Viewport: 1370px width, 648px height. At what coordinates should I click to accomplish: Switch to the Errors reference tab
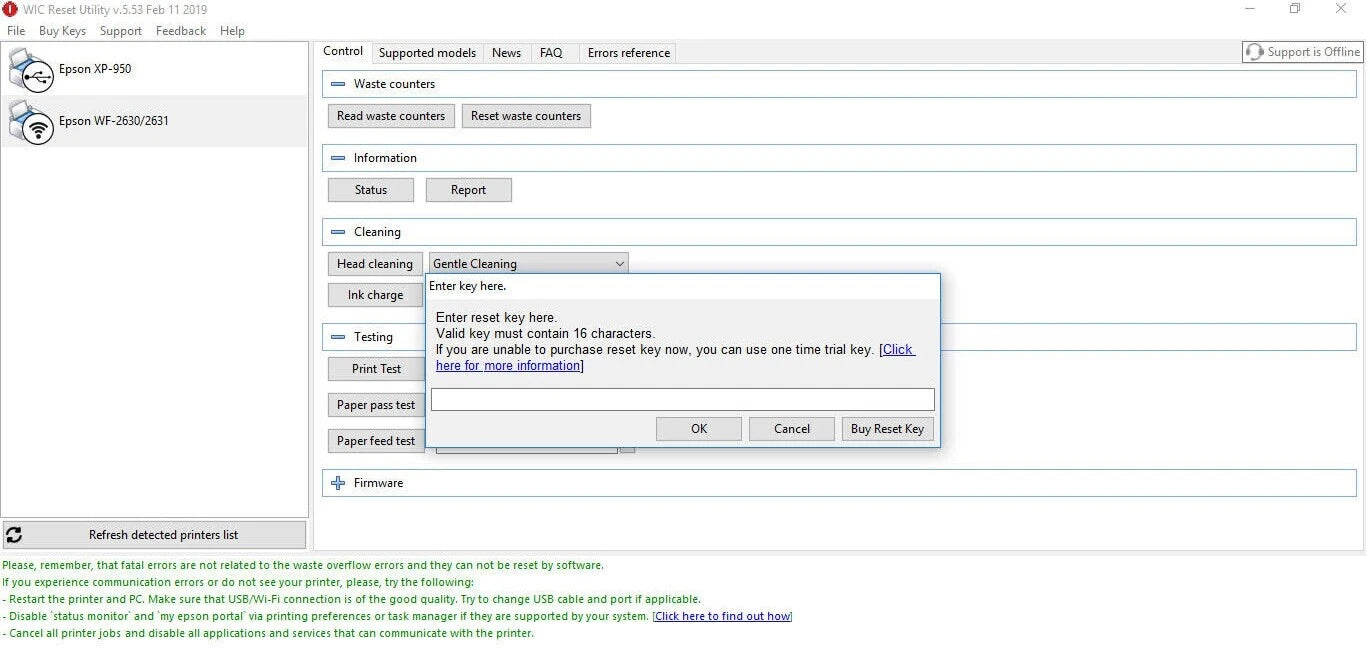tap(629, 53)
